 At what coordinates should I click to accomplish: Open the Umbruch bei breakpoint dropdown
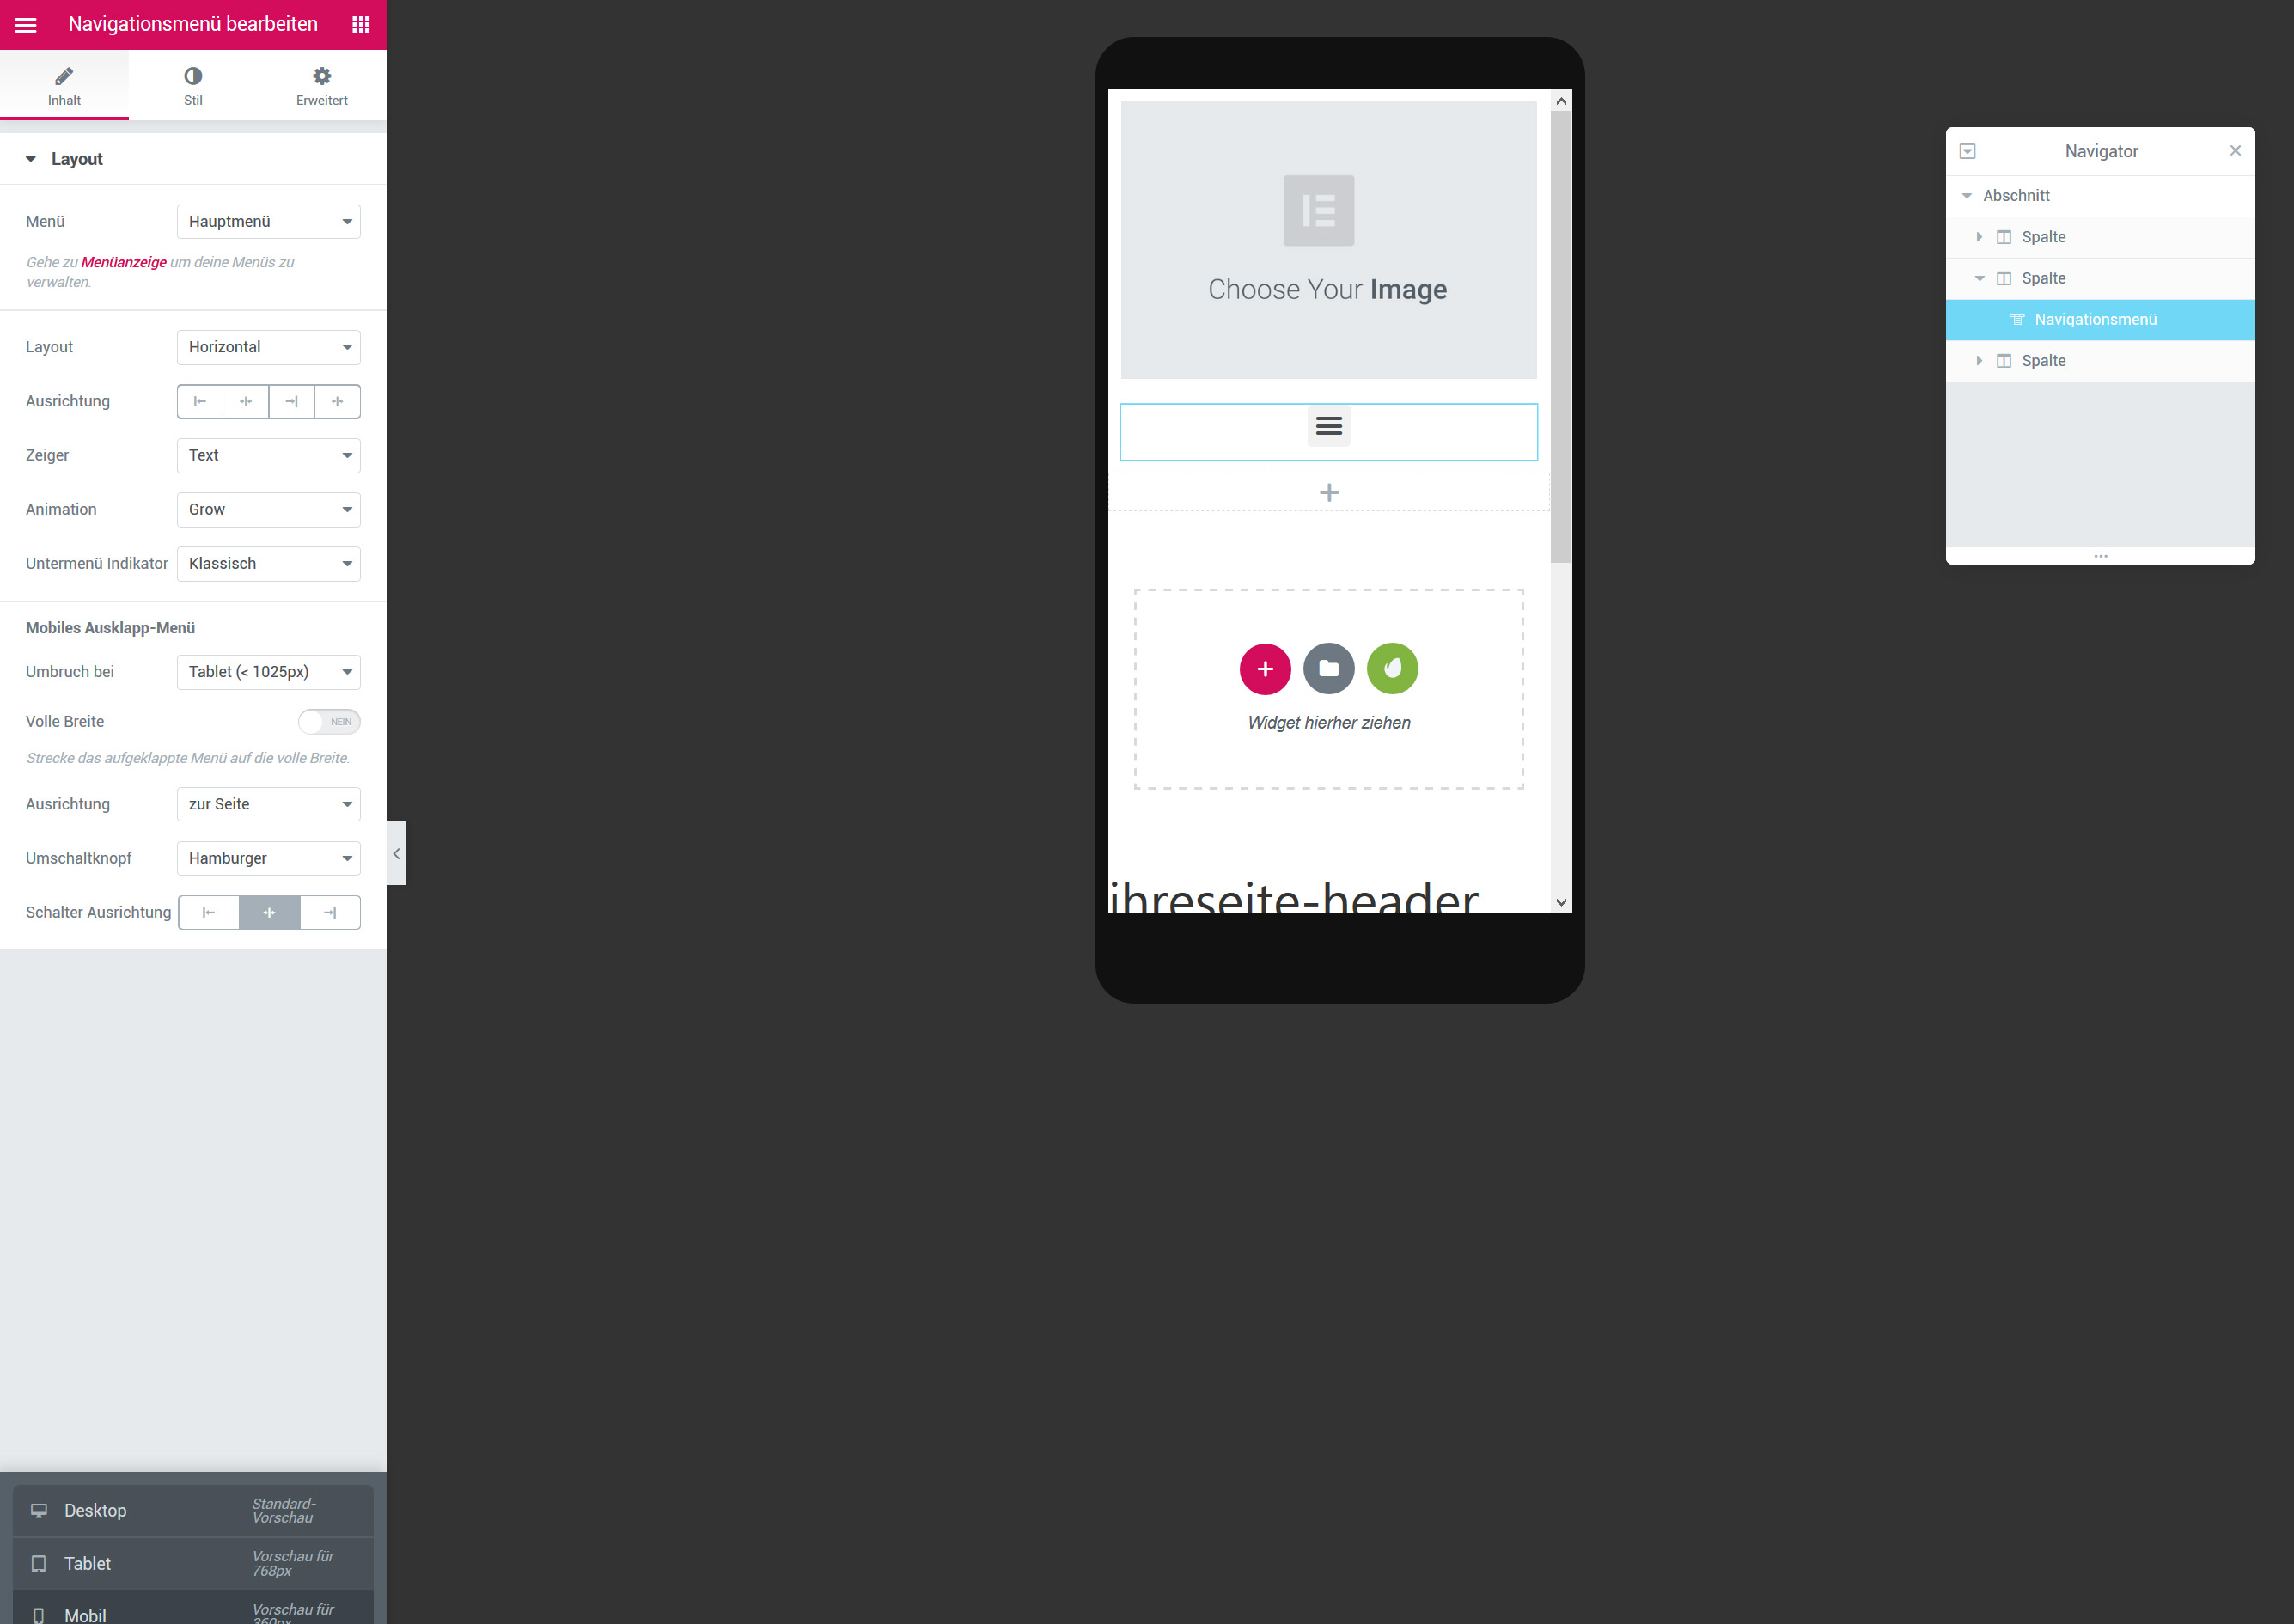pyautogui.click(x=267, y=671)
